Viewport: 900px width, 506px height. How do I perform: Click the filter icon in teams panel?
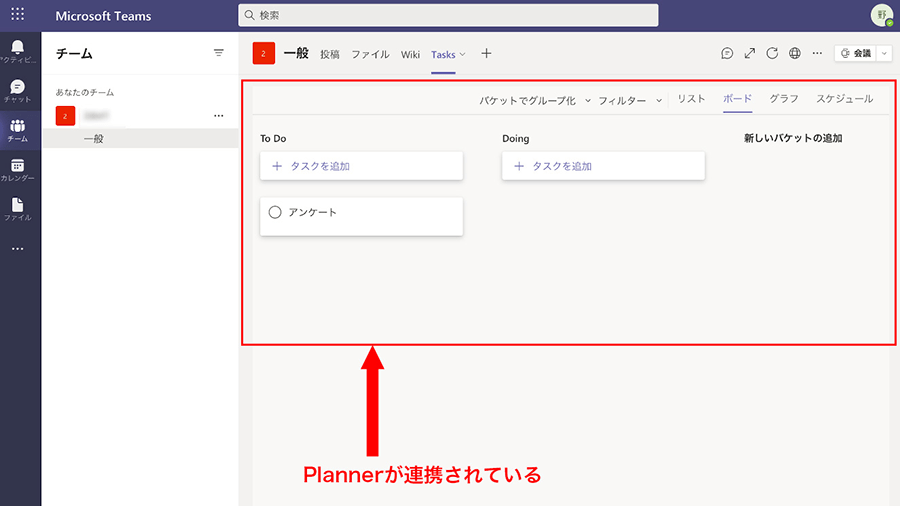(x=219, y=53)
